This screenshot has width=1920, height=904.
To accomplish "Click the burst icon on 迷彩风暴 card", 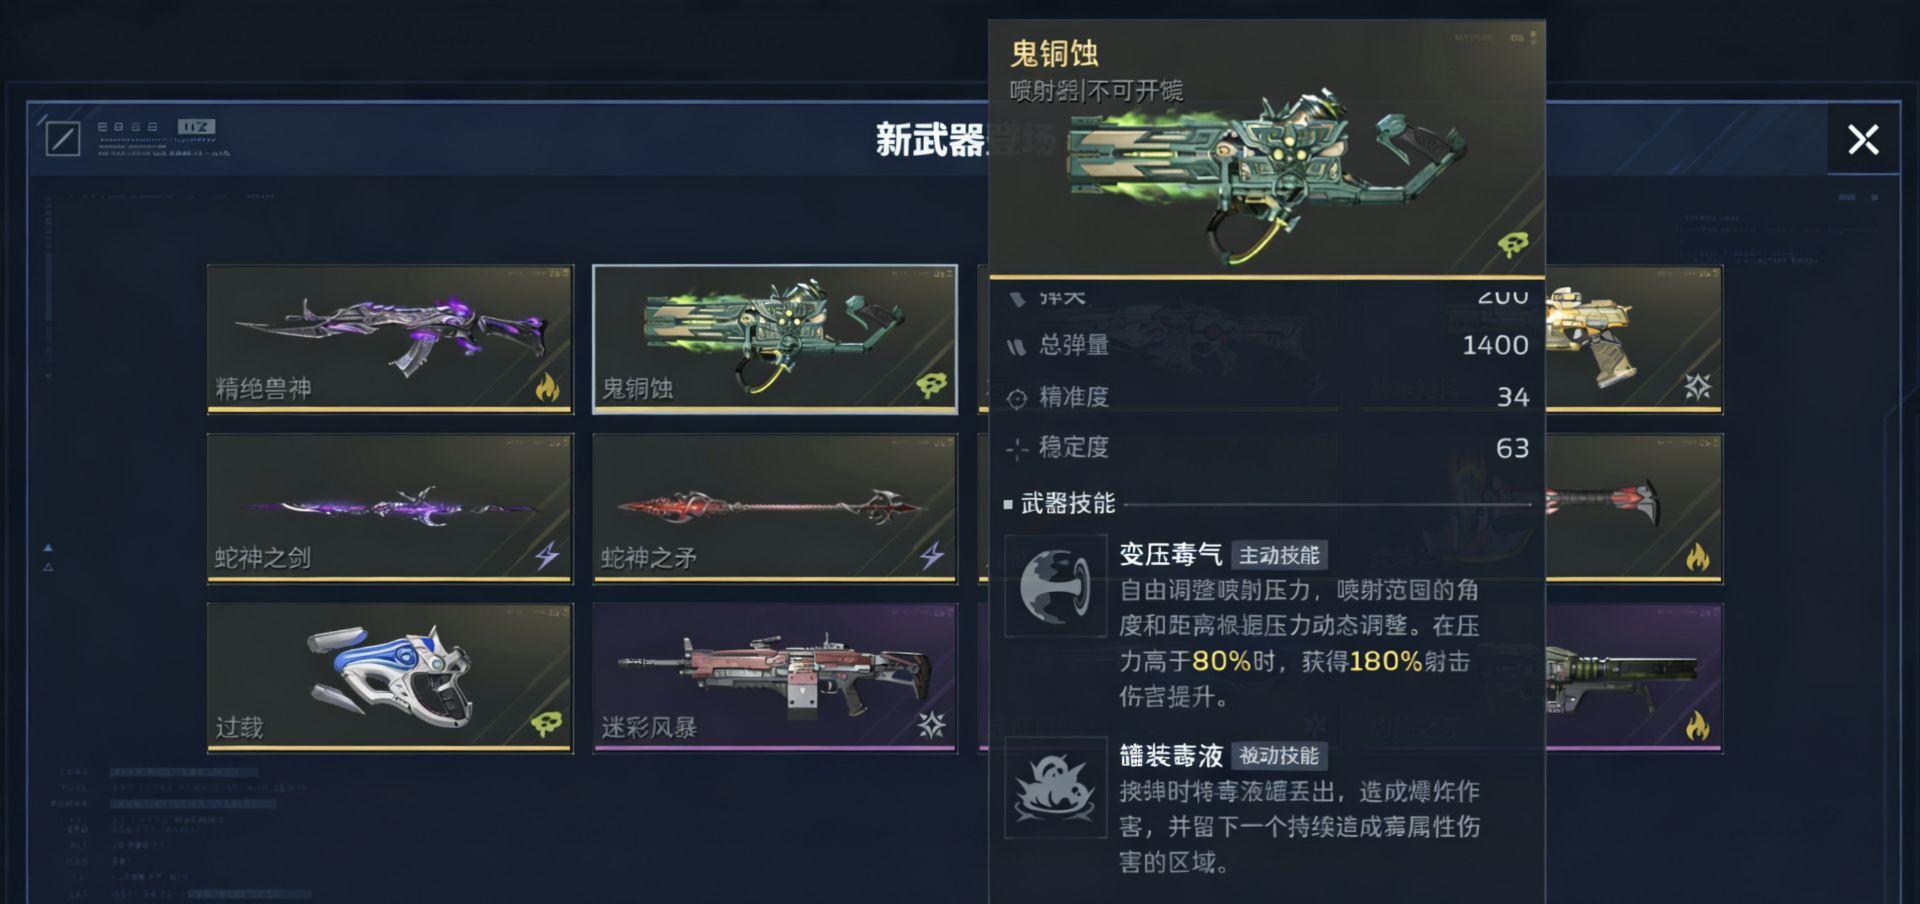I will coord(932,724).
